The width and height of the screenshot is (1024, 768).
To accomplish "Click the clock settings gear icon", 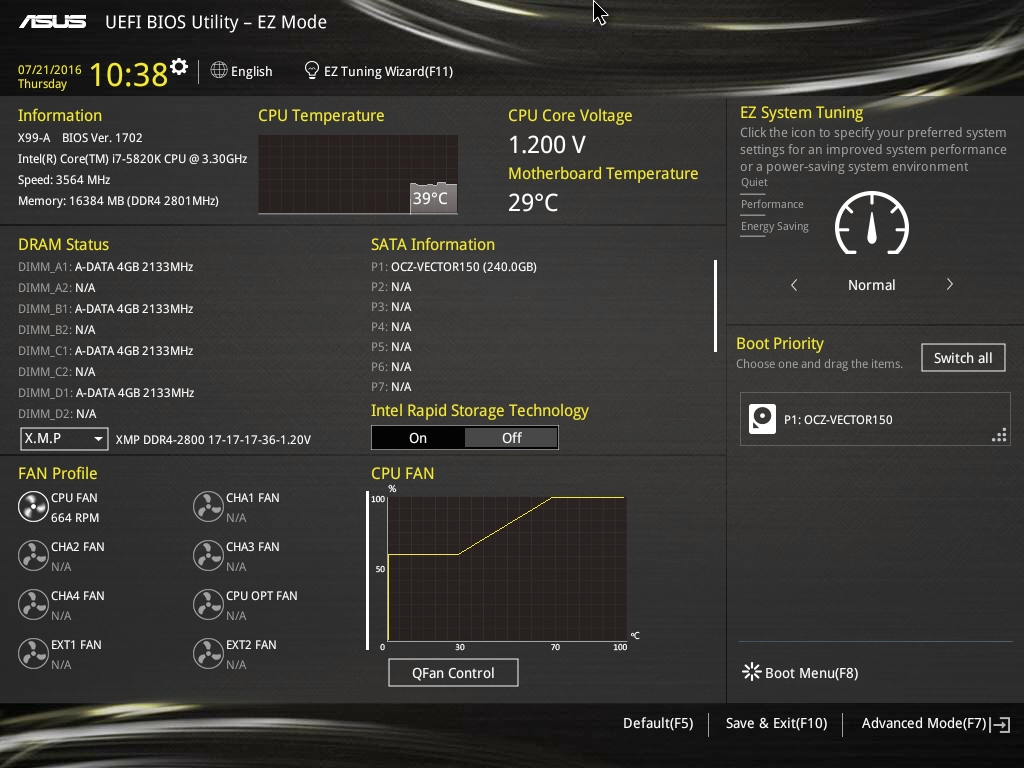I will click(x=179, y=67).
